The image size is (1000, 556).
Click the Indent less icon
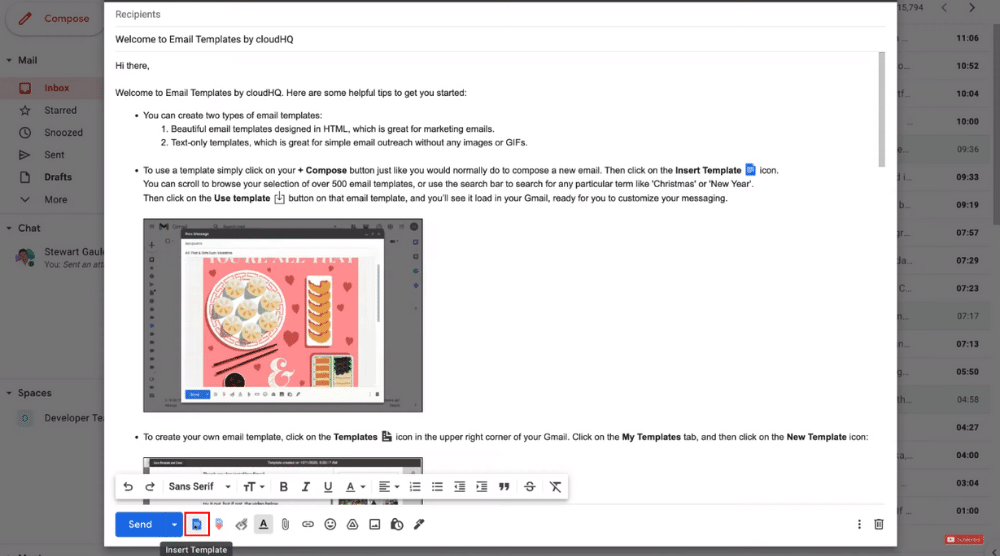pos(459,486)
